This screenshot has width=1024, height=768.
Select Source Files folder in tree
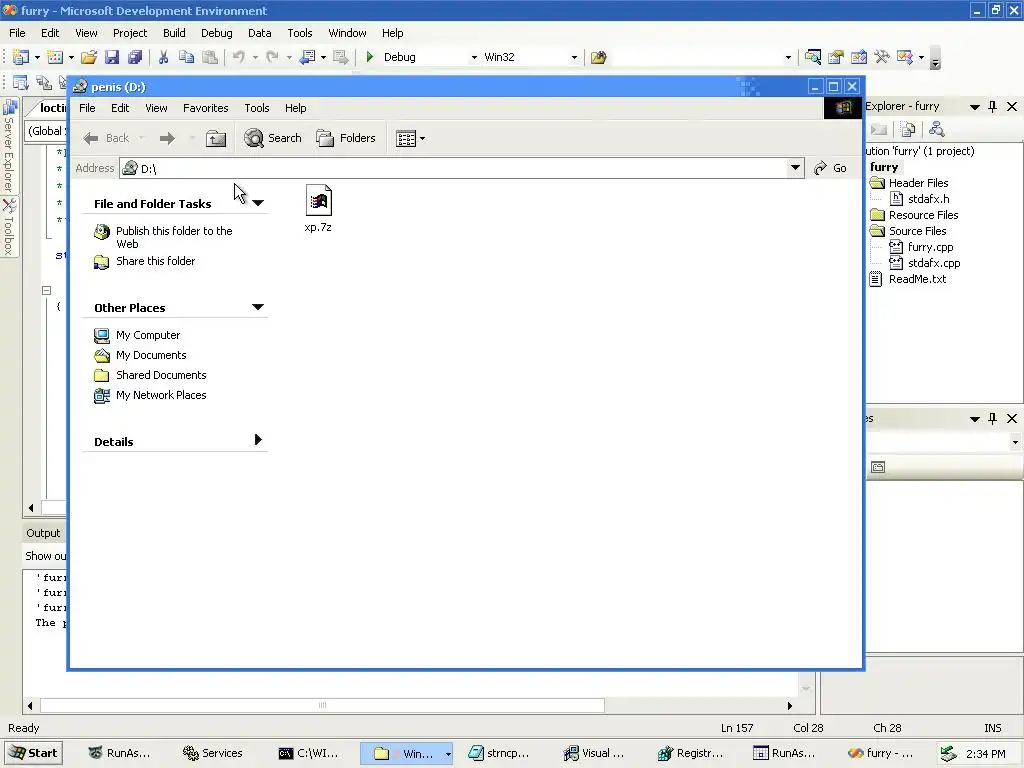[908, 231]
